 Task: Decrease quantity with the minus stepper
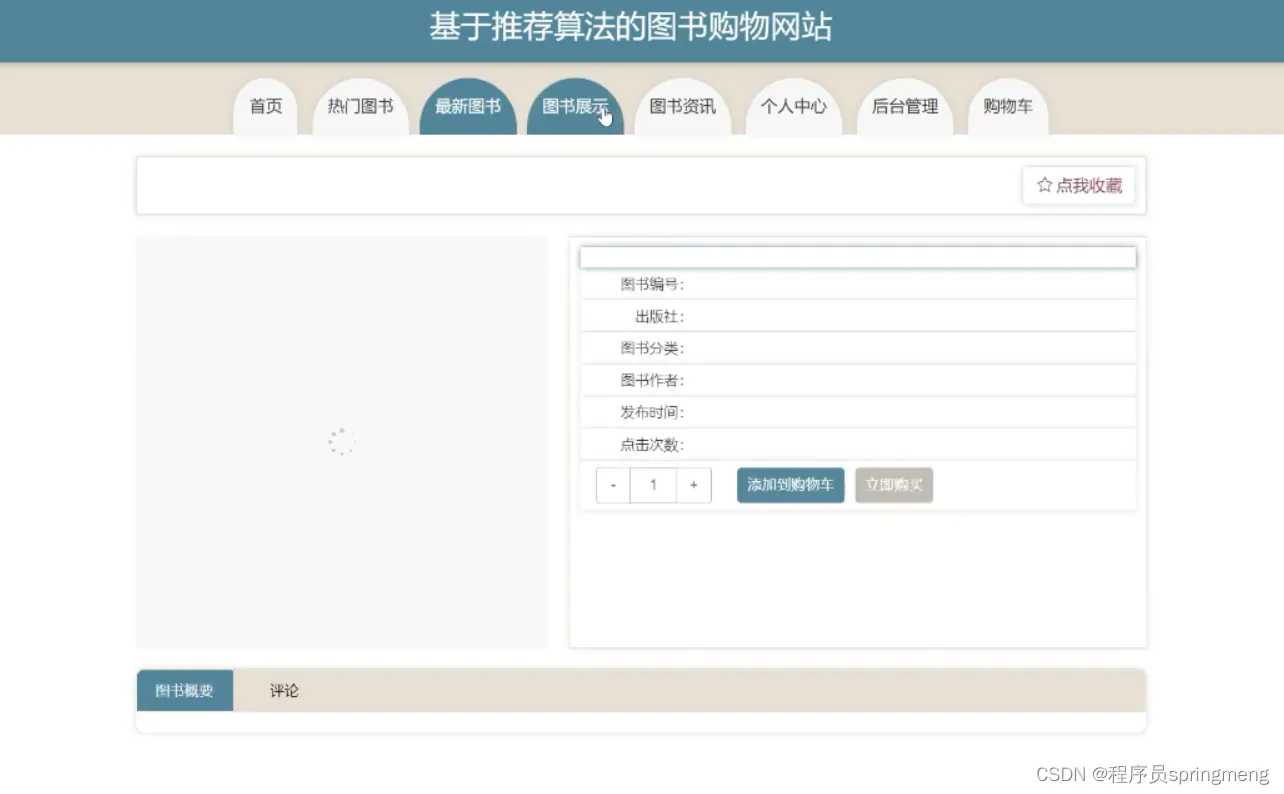click(x=612, y=484)
